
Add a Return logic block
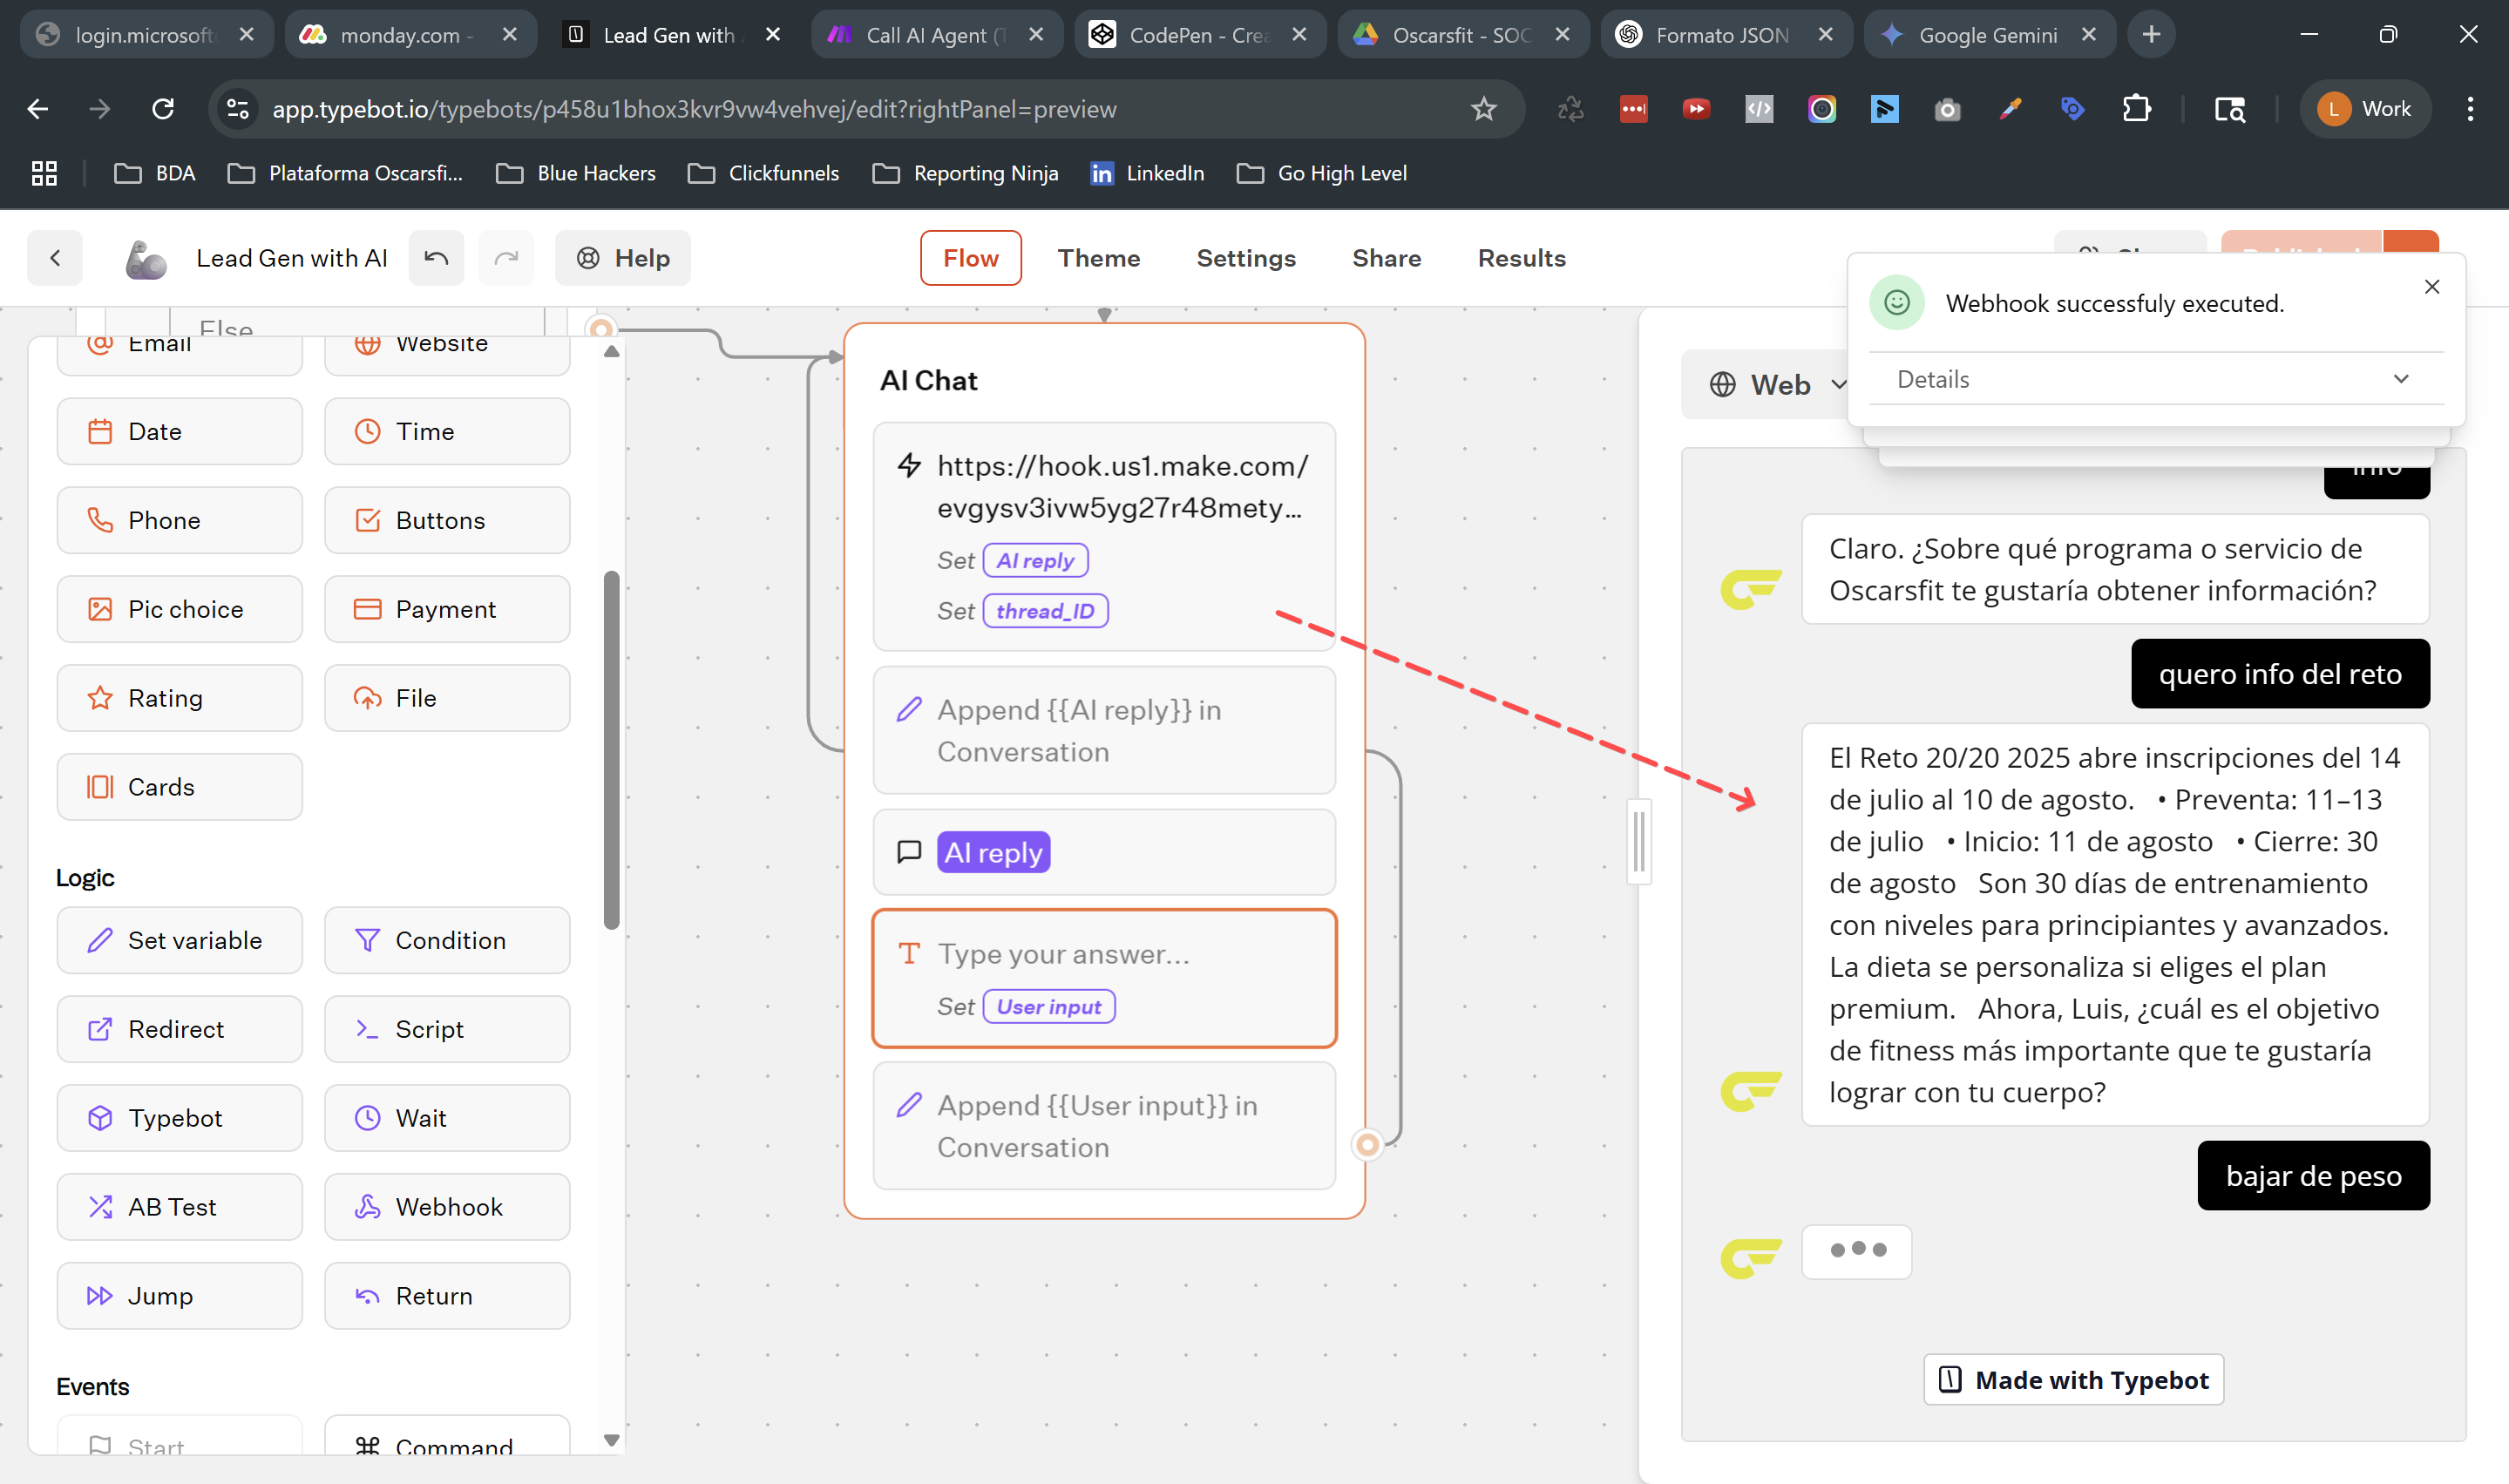(x=447, y=1296)
